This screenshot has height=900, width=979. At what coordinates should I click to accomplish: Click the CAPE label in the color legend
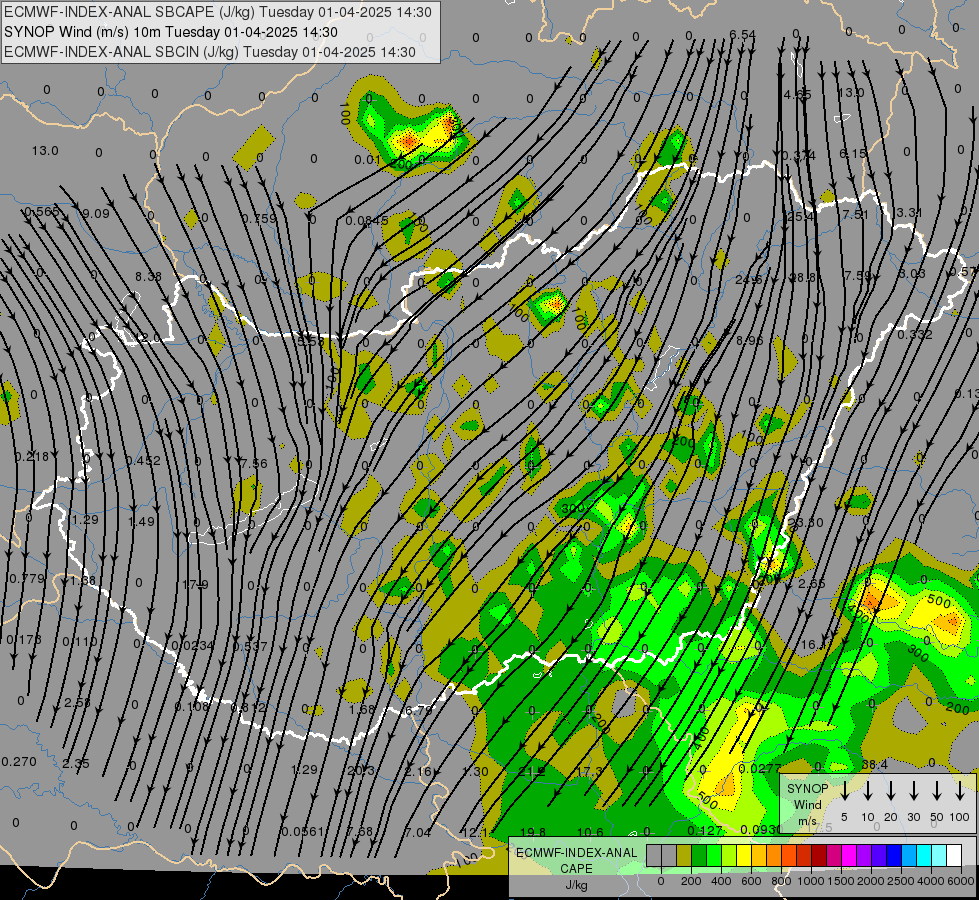pos(576,869)
